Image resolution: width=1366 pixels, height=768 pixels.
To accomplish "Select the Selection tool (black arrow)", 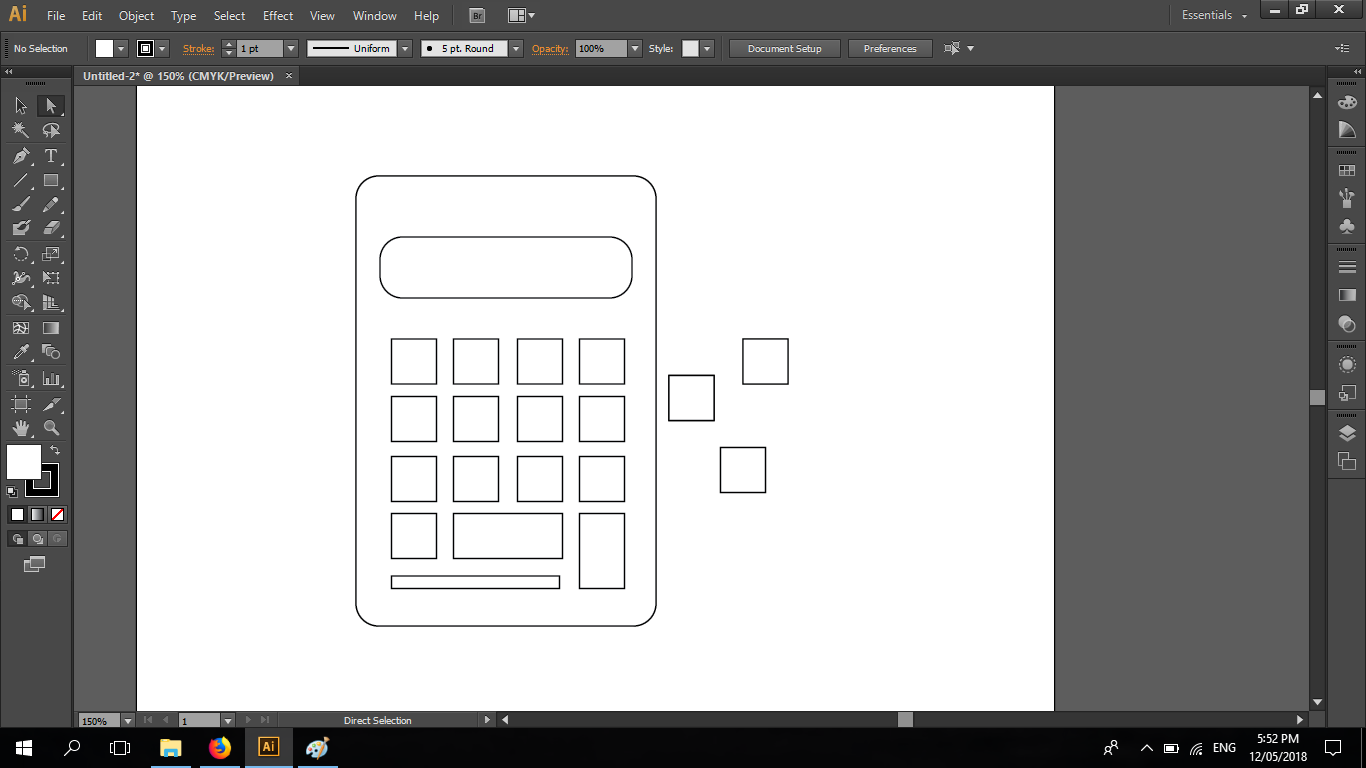I will click(x=21, y=106).
